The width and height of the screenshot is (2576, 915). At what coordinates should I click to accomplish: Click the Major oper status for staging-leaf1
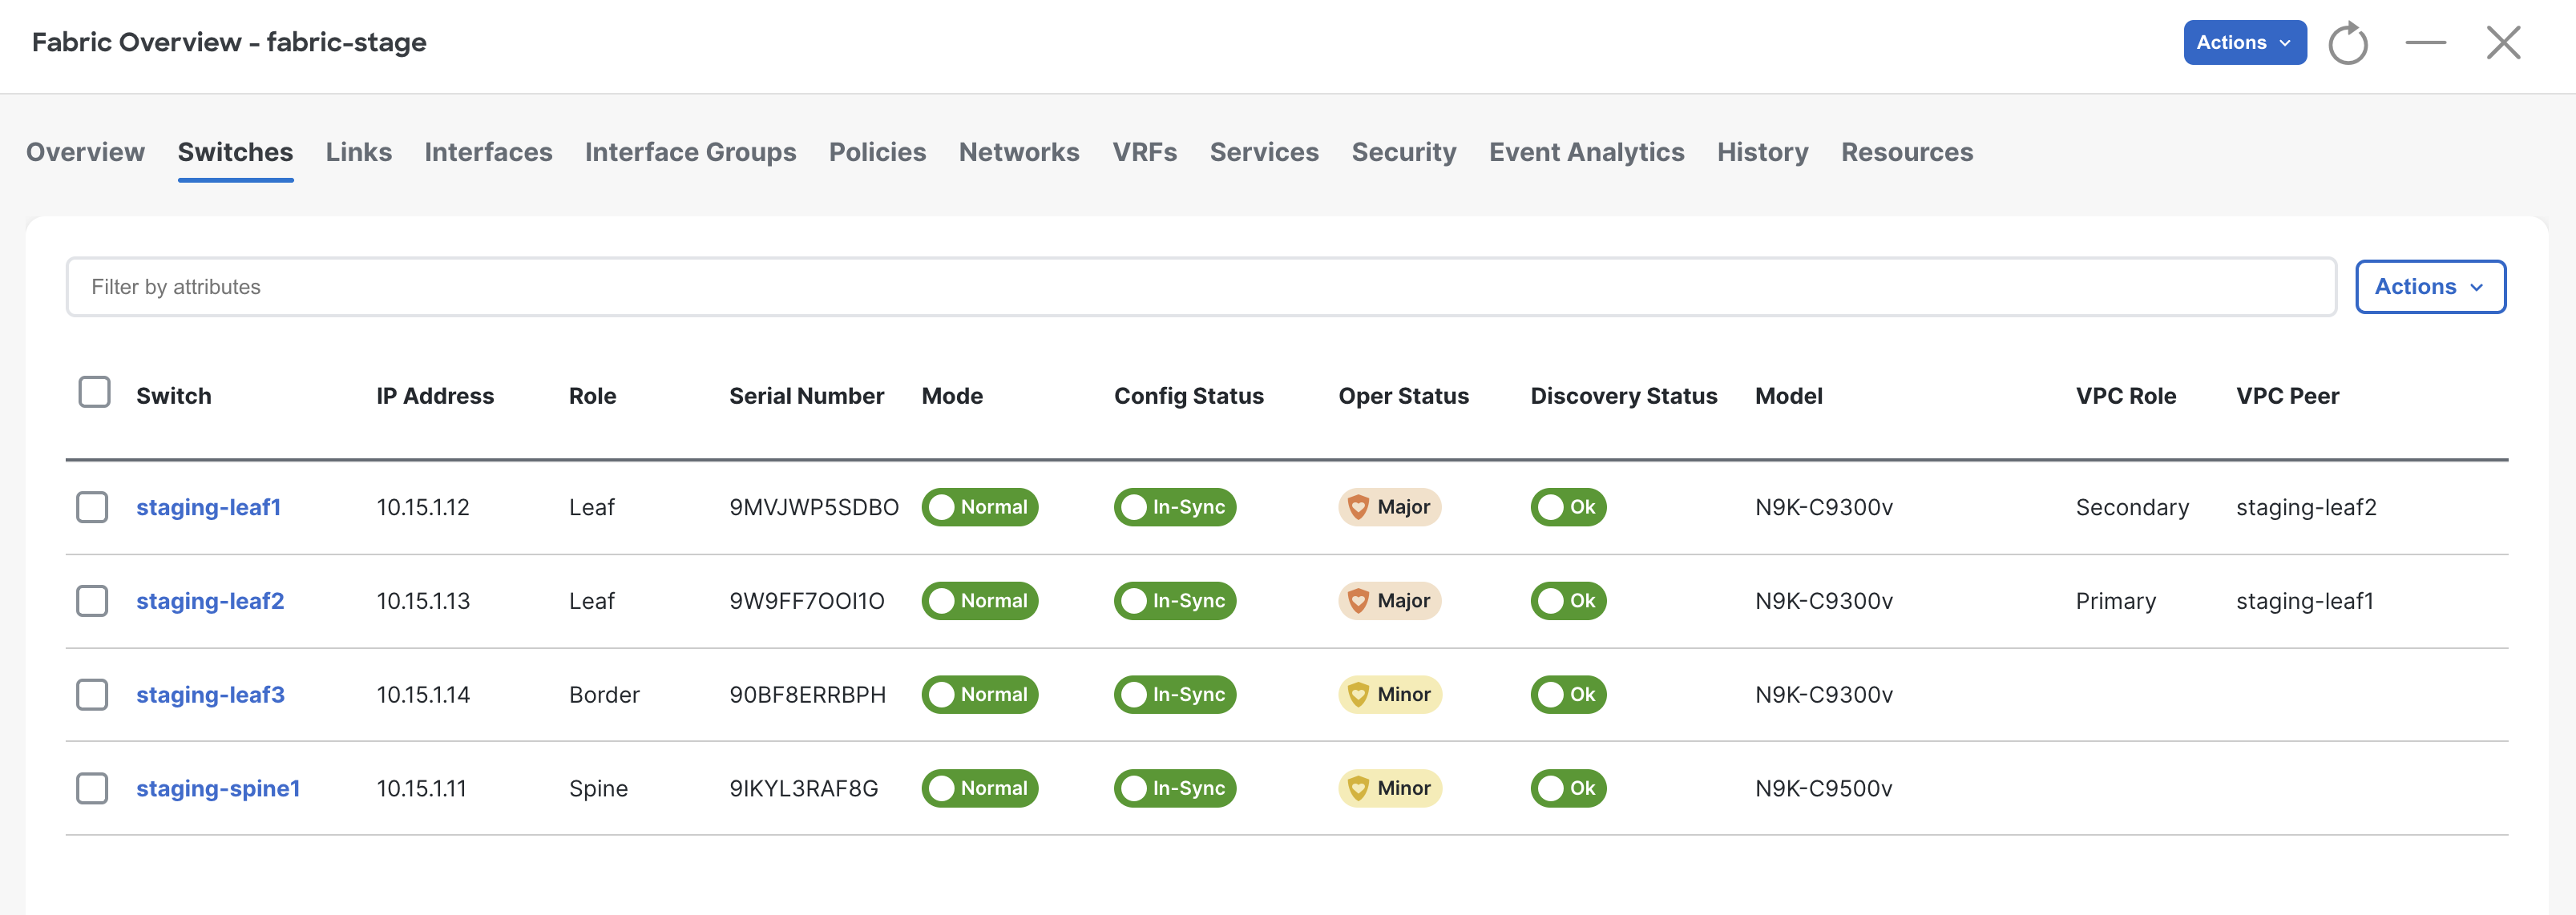coord(1389,507)
